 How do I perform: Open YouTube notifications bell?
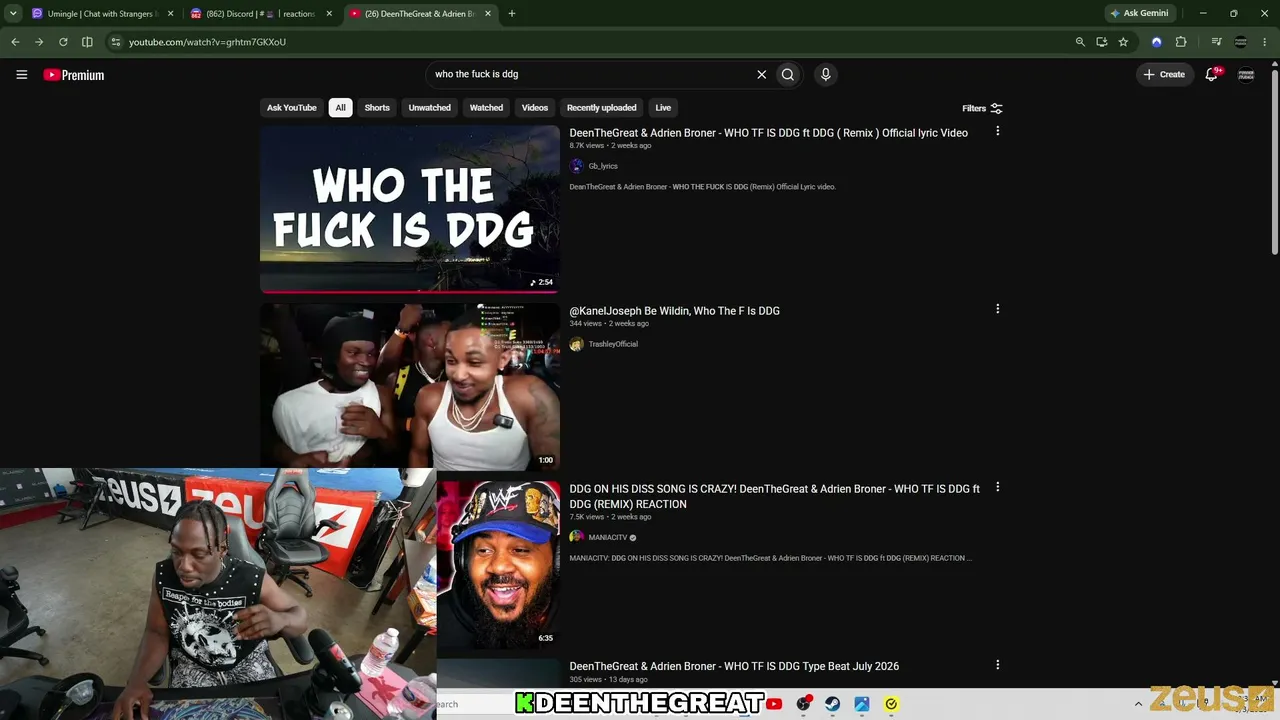click(x=1212, y=74)
